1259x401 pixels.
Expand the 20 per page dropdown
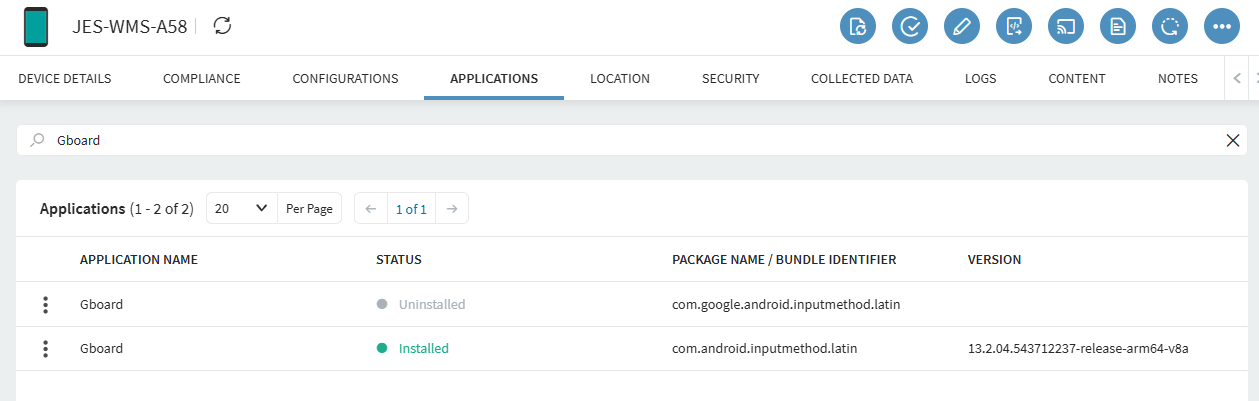click(x=242, y=209)
